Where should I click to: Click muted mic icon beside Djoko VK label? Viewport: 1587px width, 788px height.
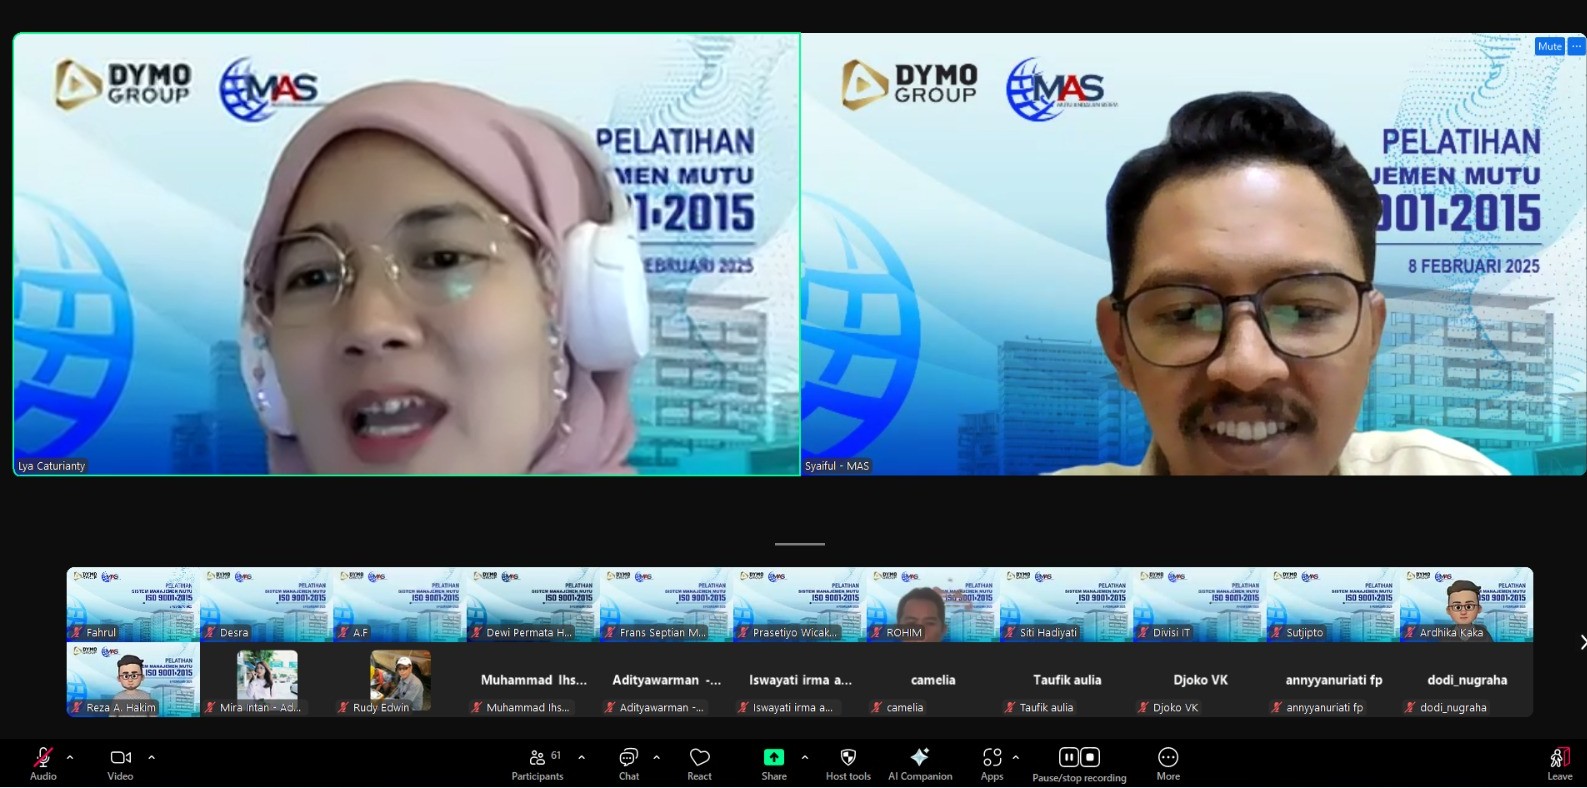(1144, 707)
